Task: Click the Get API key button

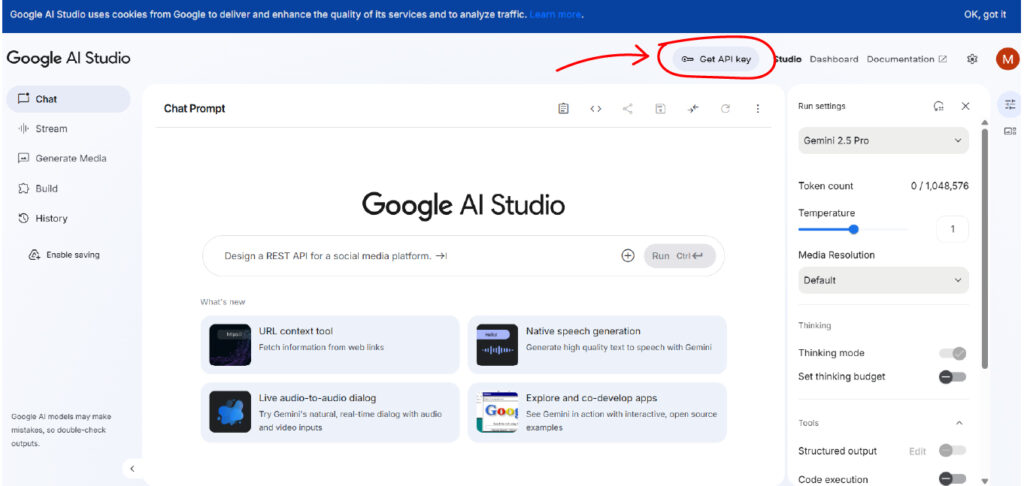Action: pyautogui.click(x=716, y=59)
